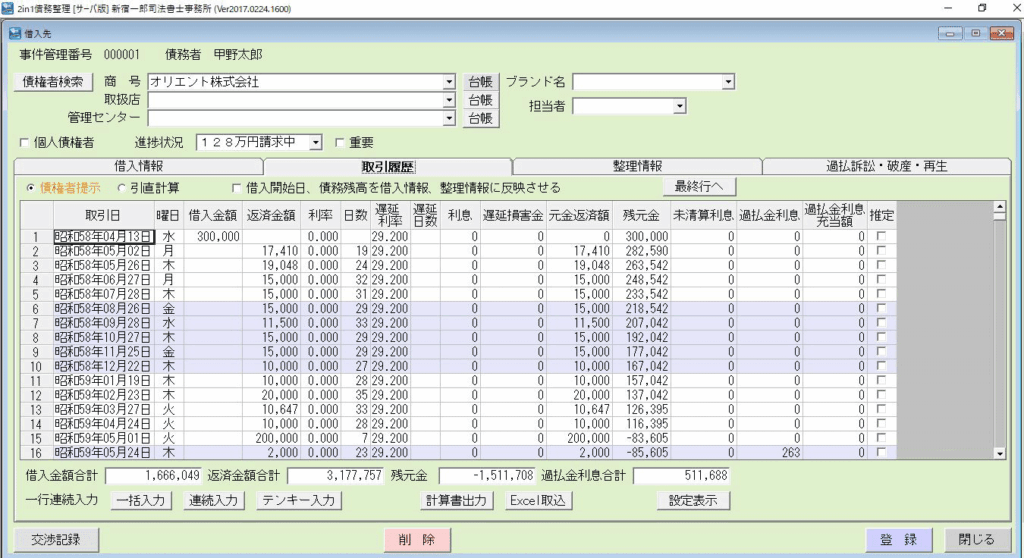Open the 整理情報 tab
This screenshot has width=1024, height=558.
click(637, 166)
